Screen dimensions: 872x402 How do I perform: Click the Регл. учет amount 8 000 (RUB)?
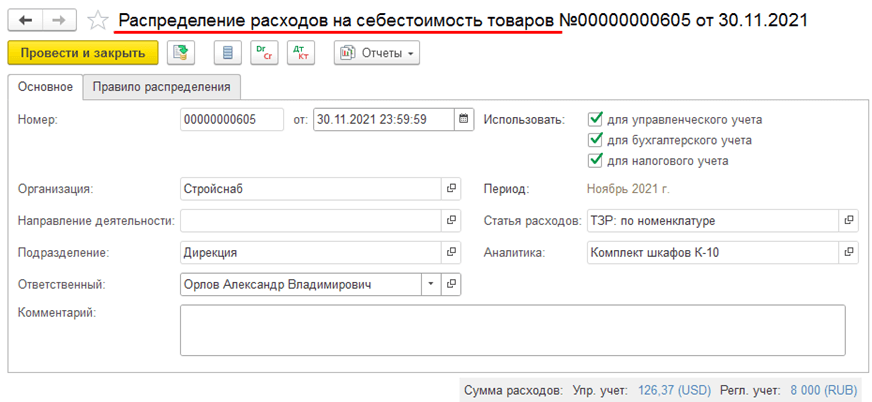[825, 390]
